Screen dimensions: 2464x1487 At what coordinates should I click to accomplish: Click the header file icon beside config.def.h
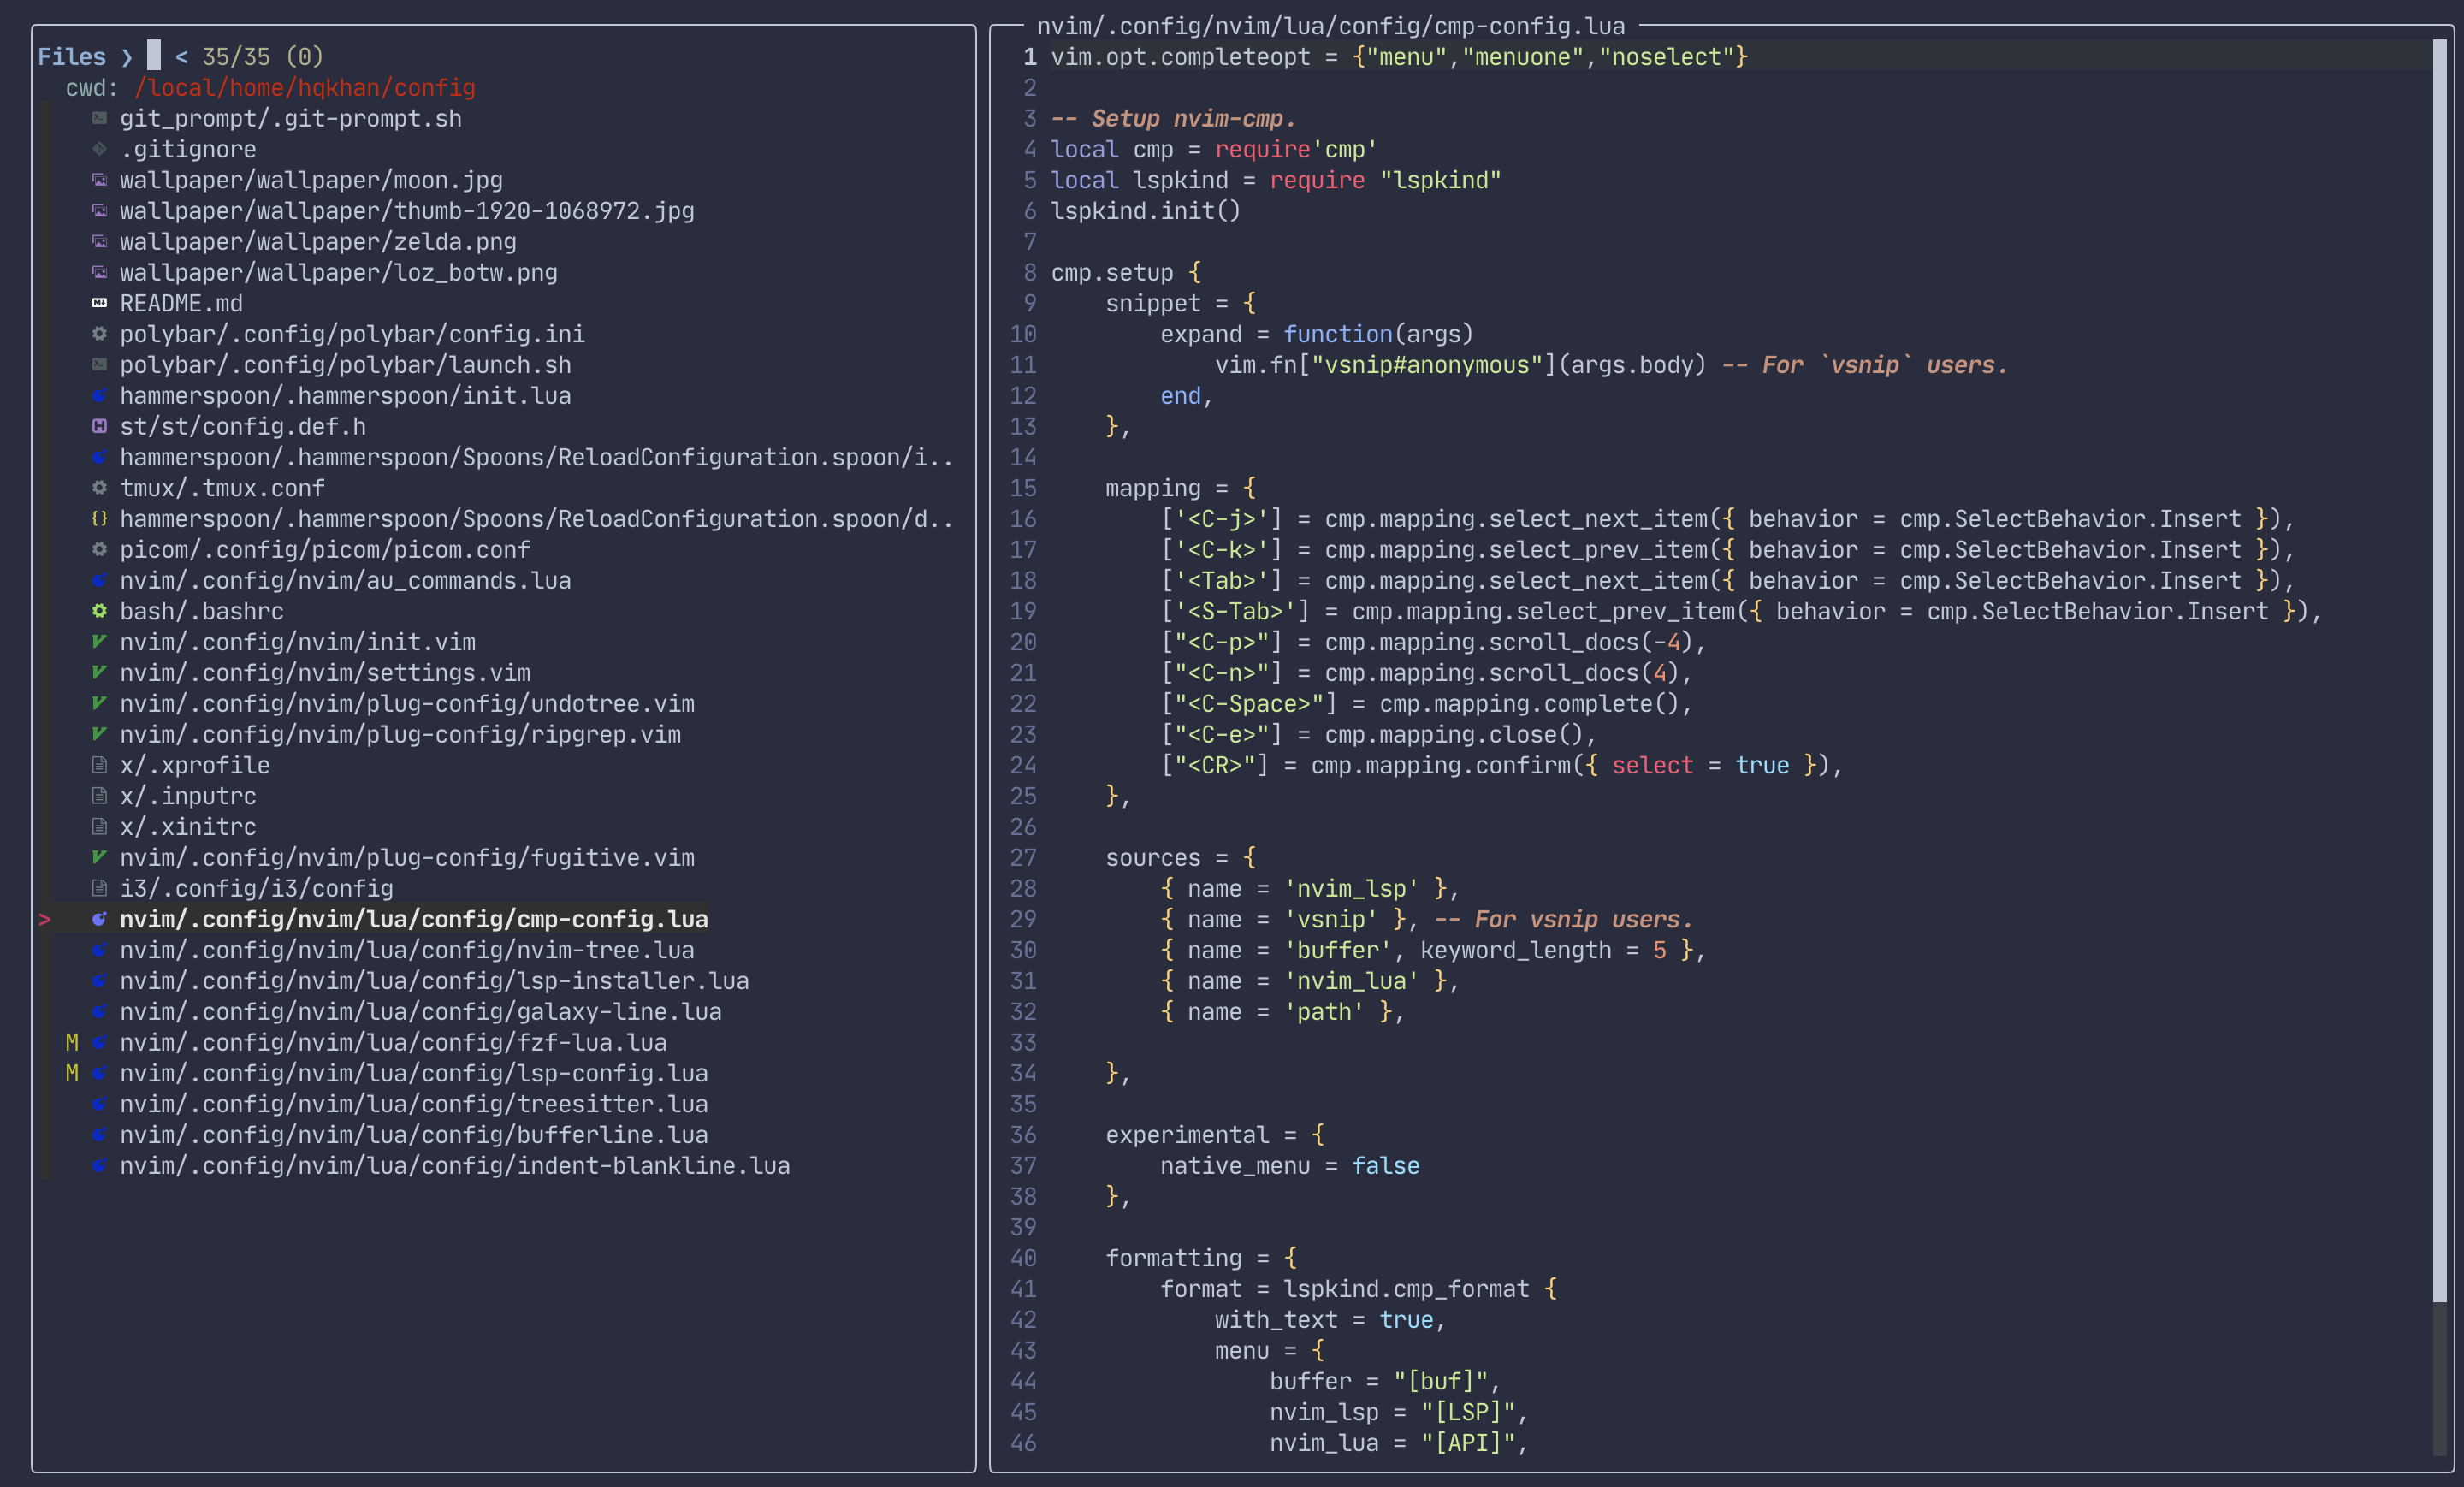pyautogui.click(x=99, y=426)
